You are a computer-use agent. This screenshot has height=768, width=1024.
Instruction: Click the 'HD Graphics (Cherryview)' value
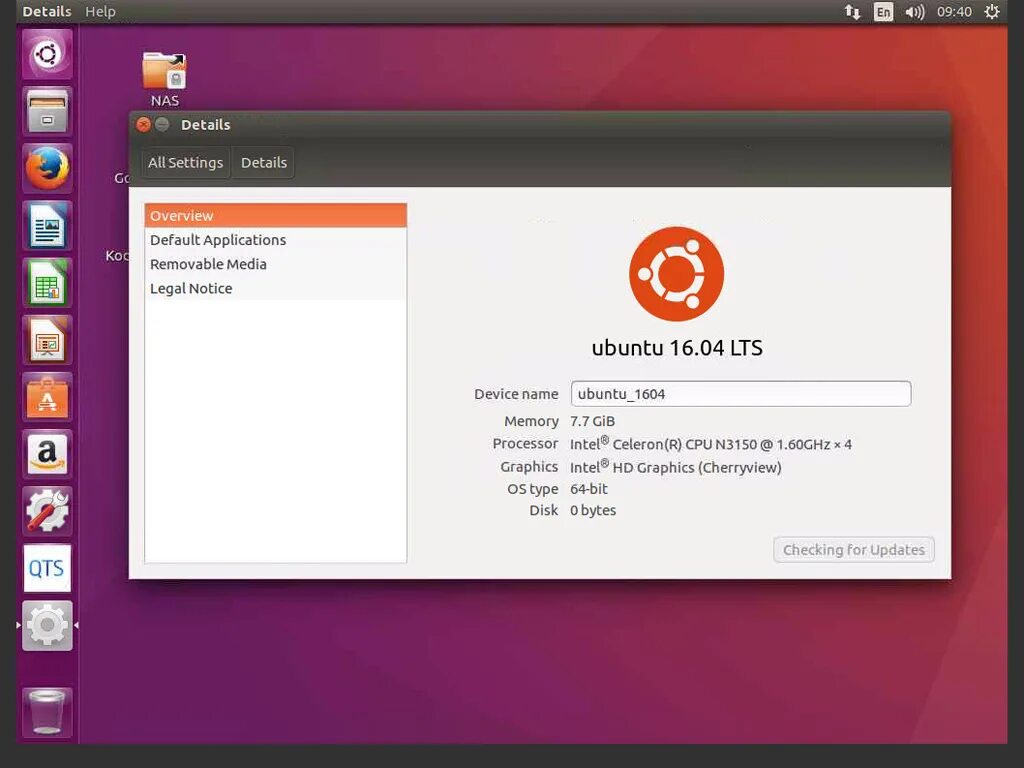click(675, 467)
